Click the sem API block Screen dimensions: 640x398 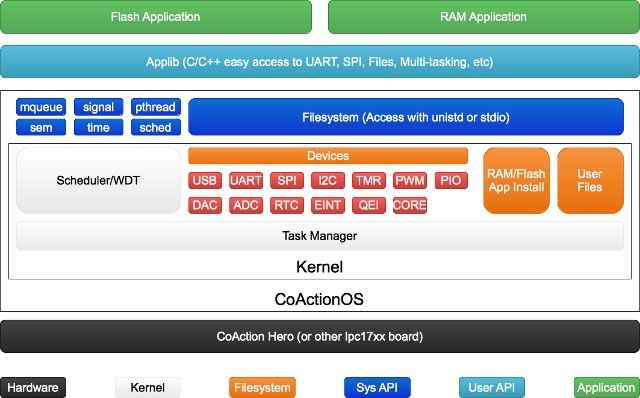(x=41, y=127)
